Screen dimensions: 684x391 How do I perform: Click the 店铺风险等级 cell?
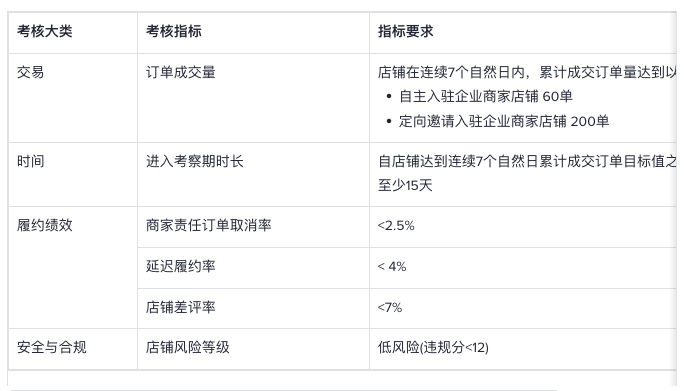[x=253, y=349]
